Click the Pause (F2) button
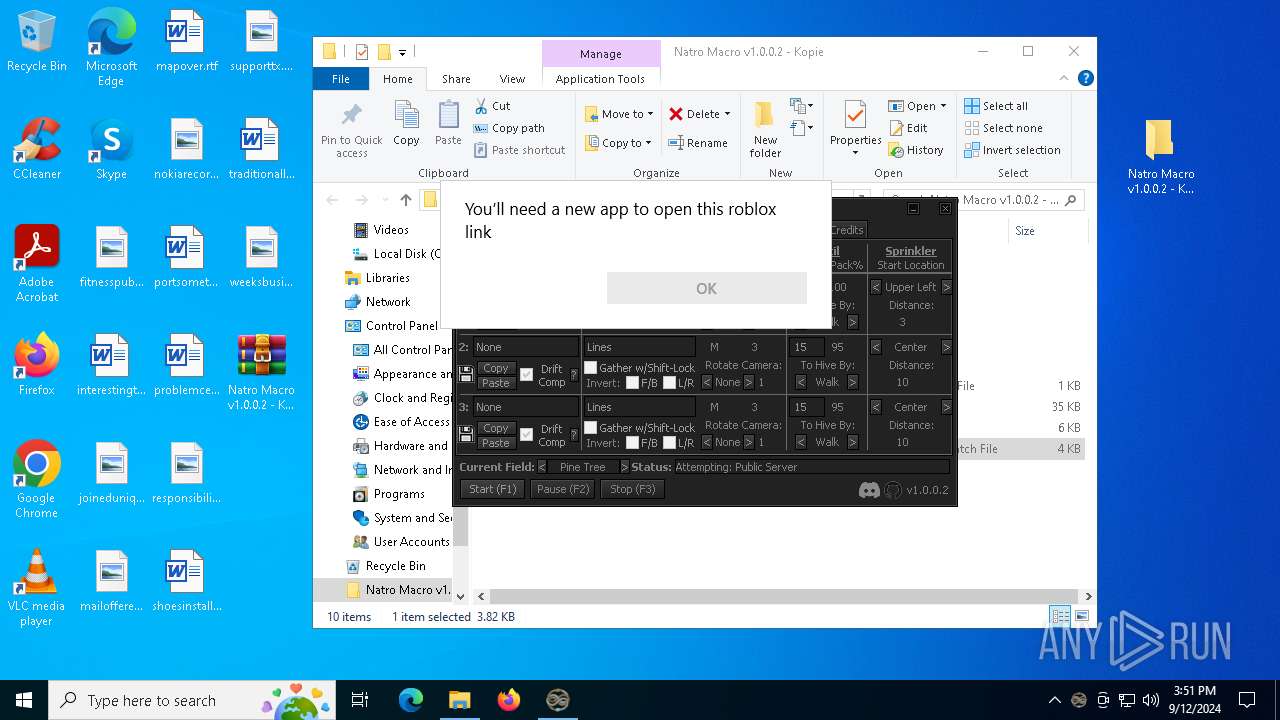This screenshot has width=1280, height=720. (x=564, y=489)
